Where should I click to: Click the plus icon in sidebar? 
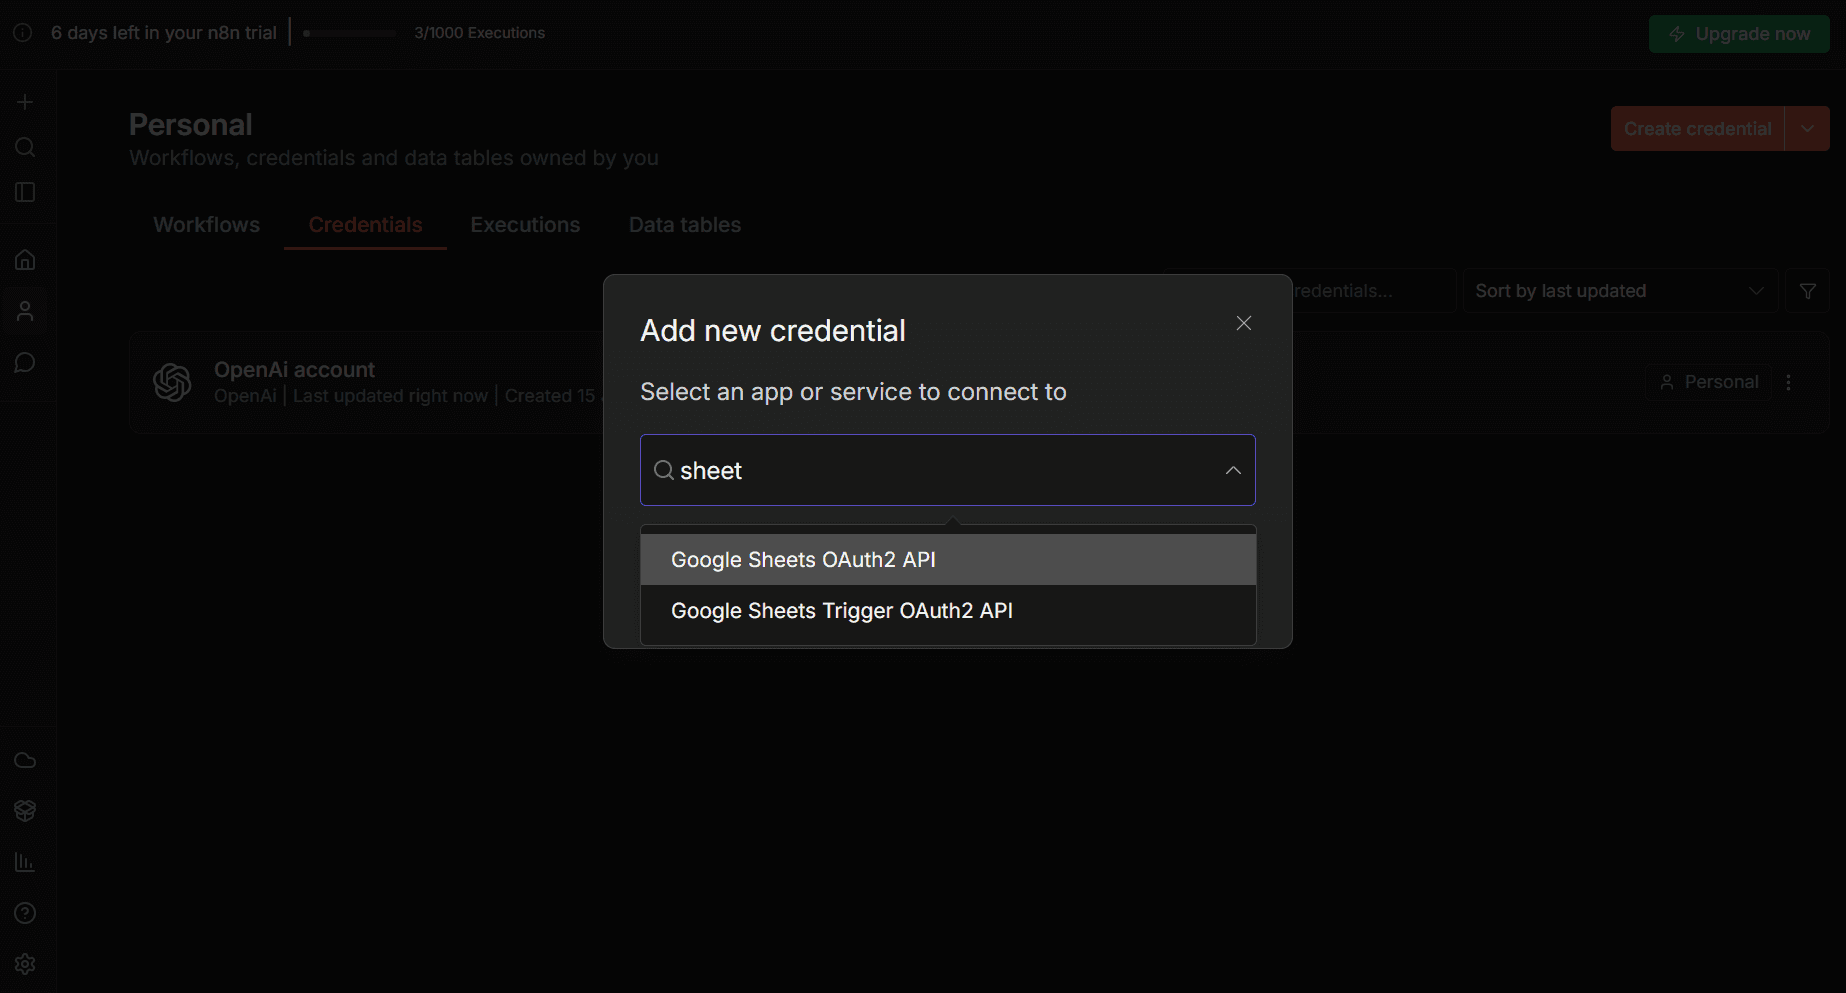[x=25, y=102]
